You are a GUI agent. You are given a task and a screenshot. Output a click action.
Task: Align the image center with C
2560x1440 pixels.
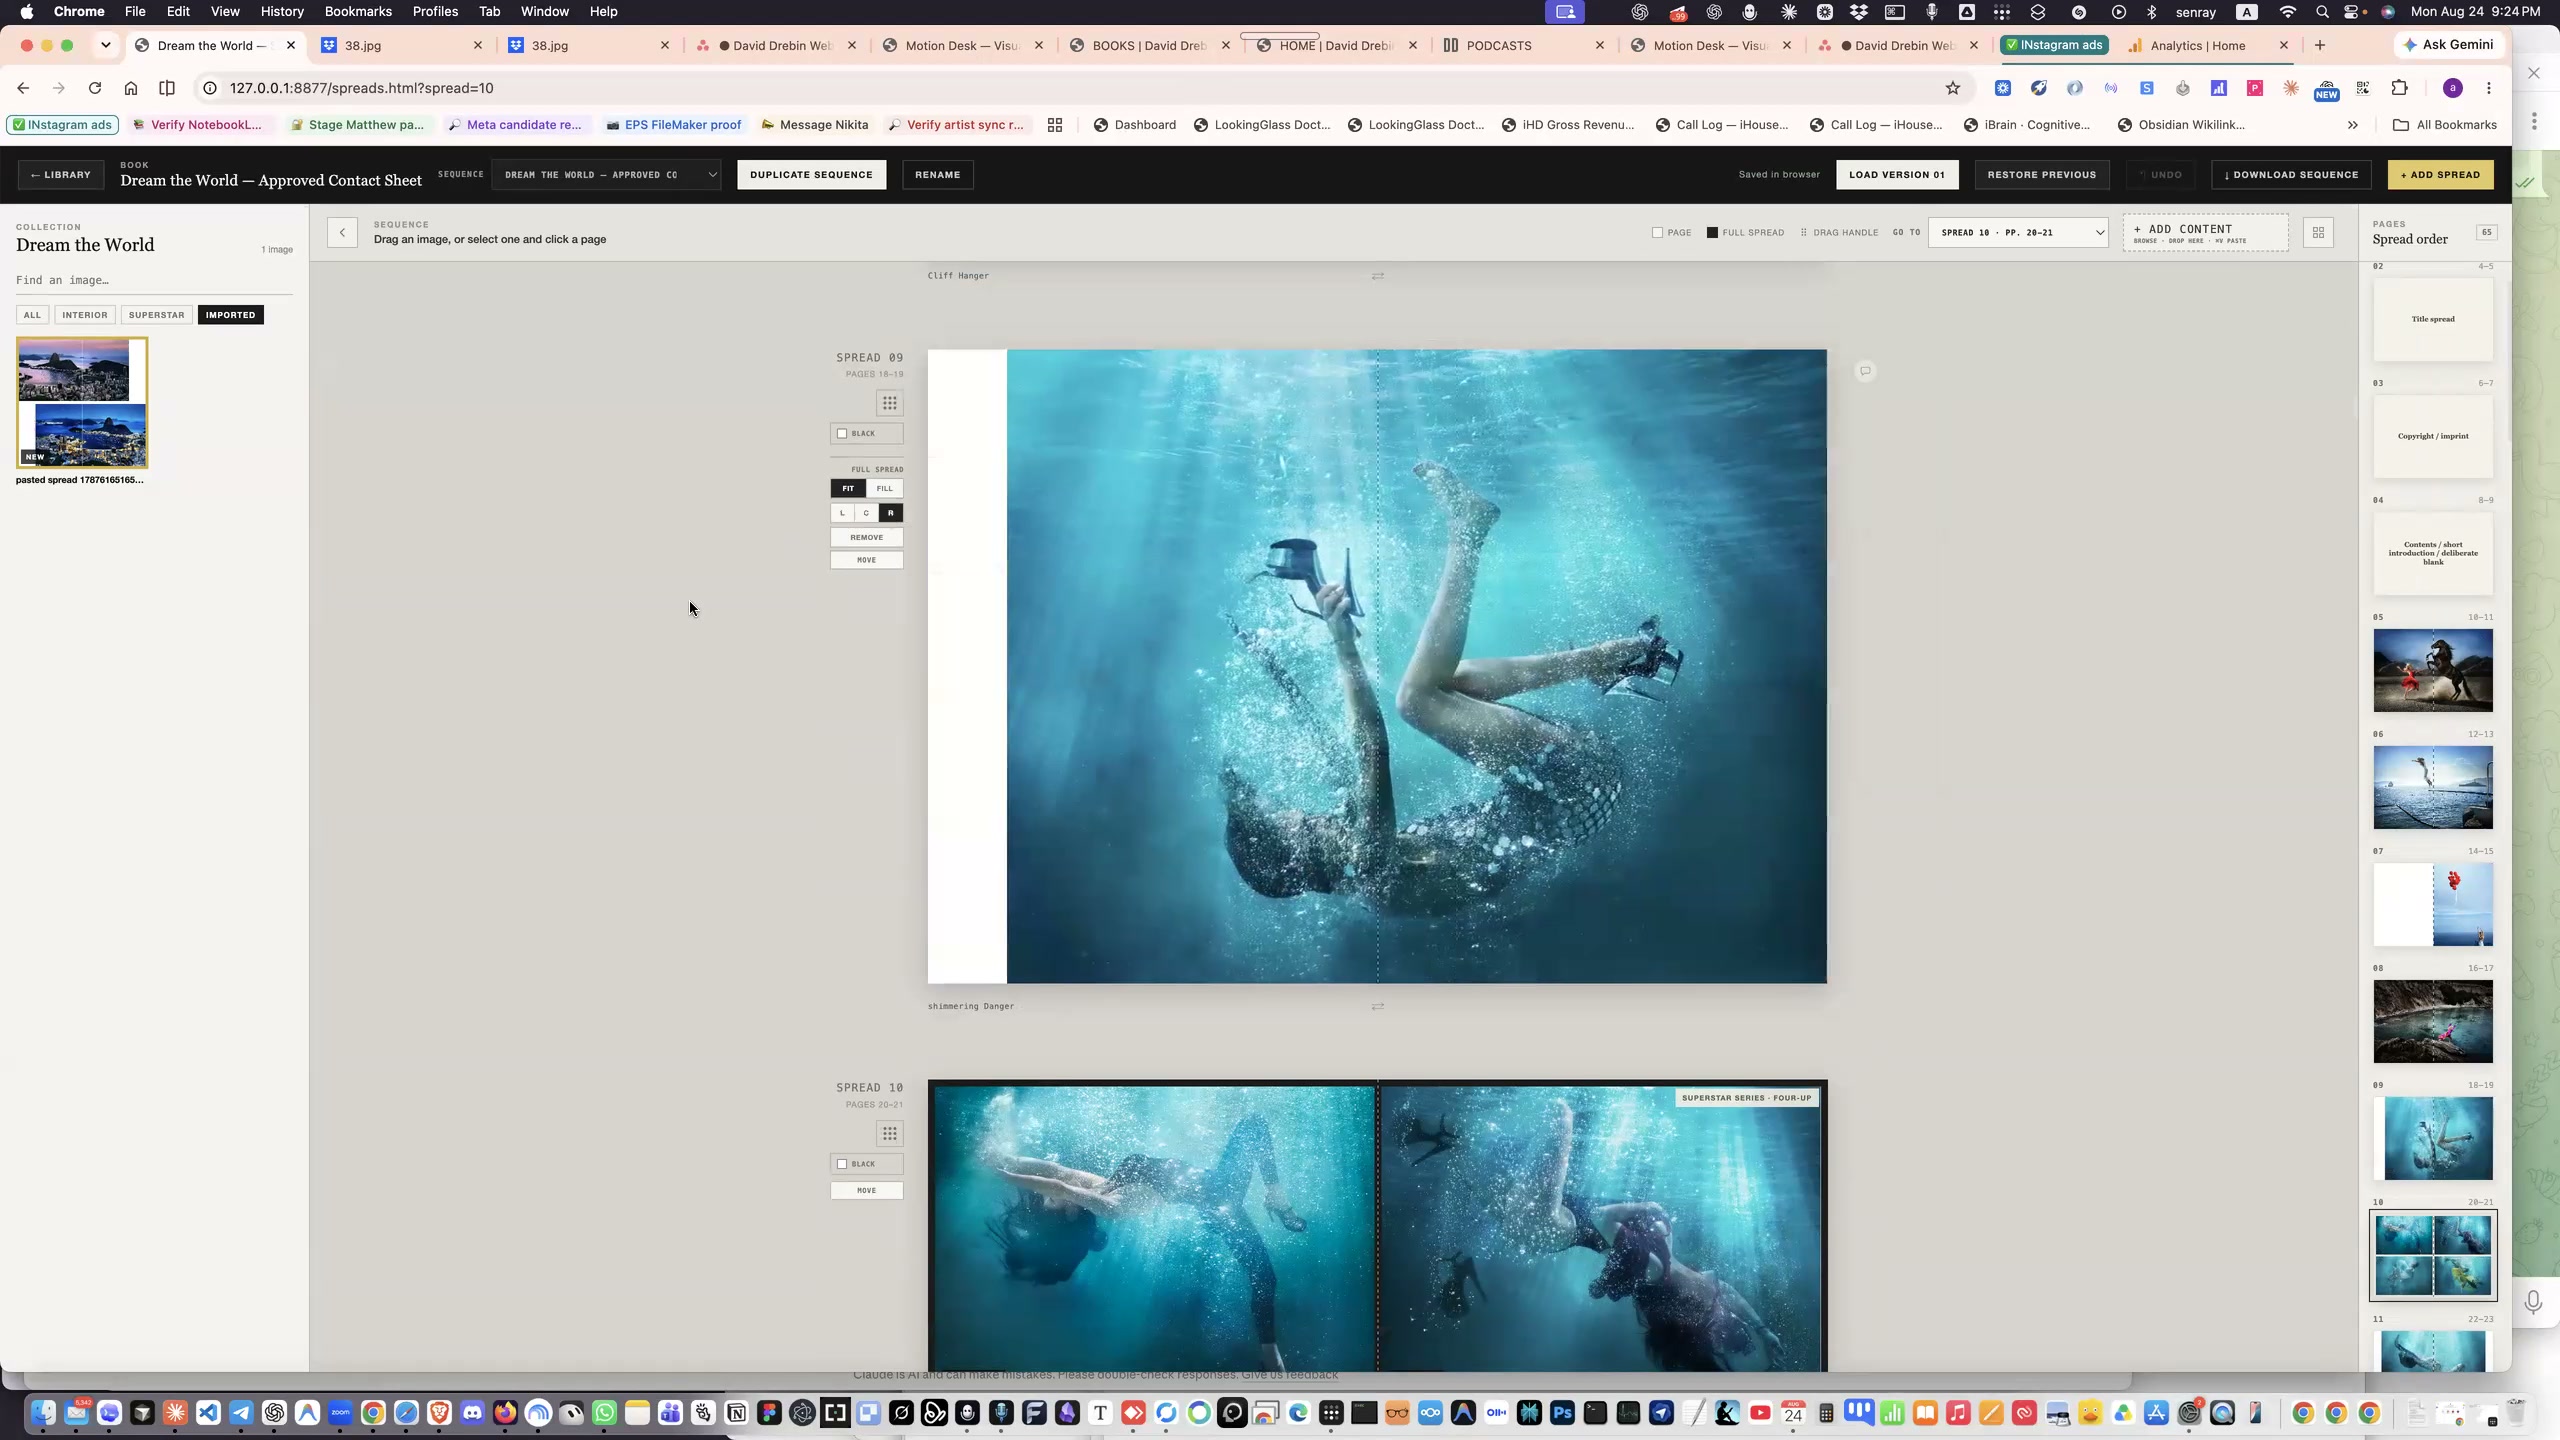click(866, 513)
